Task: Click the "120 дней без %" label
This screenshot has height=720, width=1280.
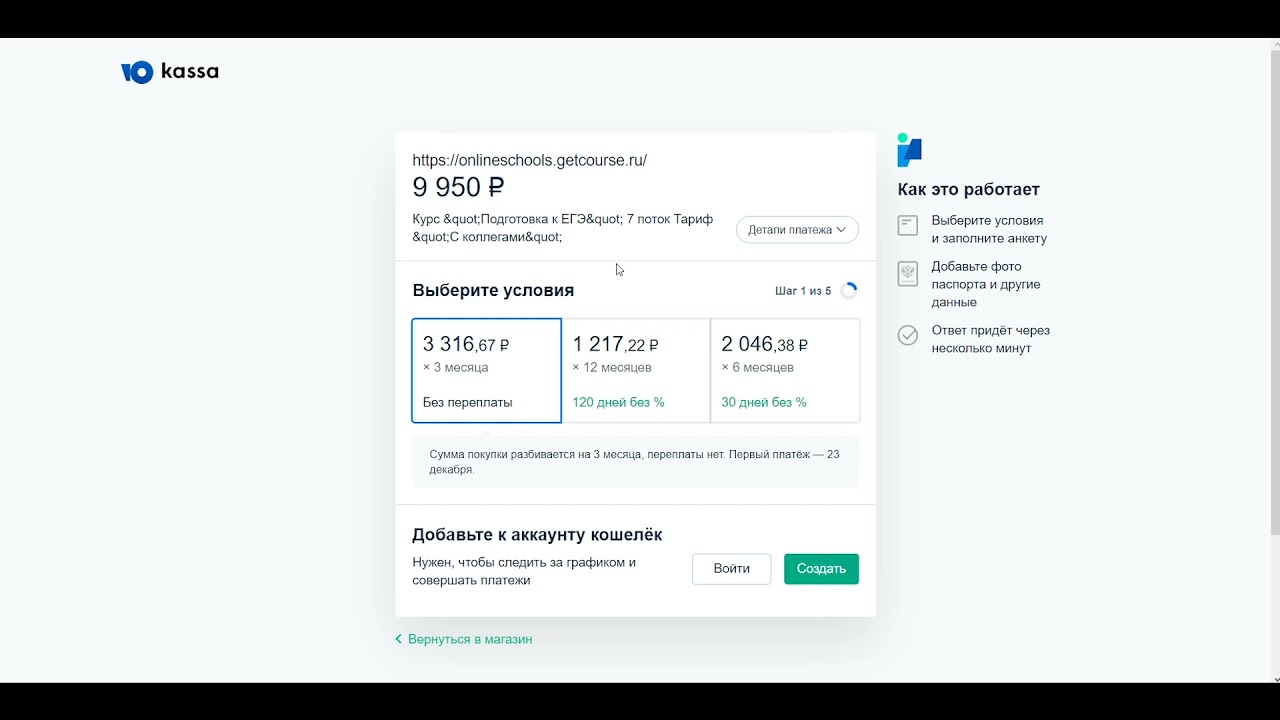Action: point(618,403)
